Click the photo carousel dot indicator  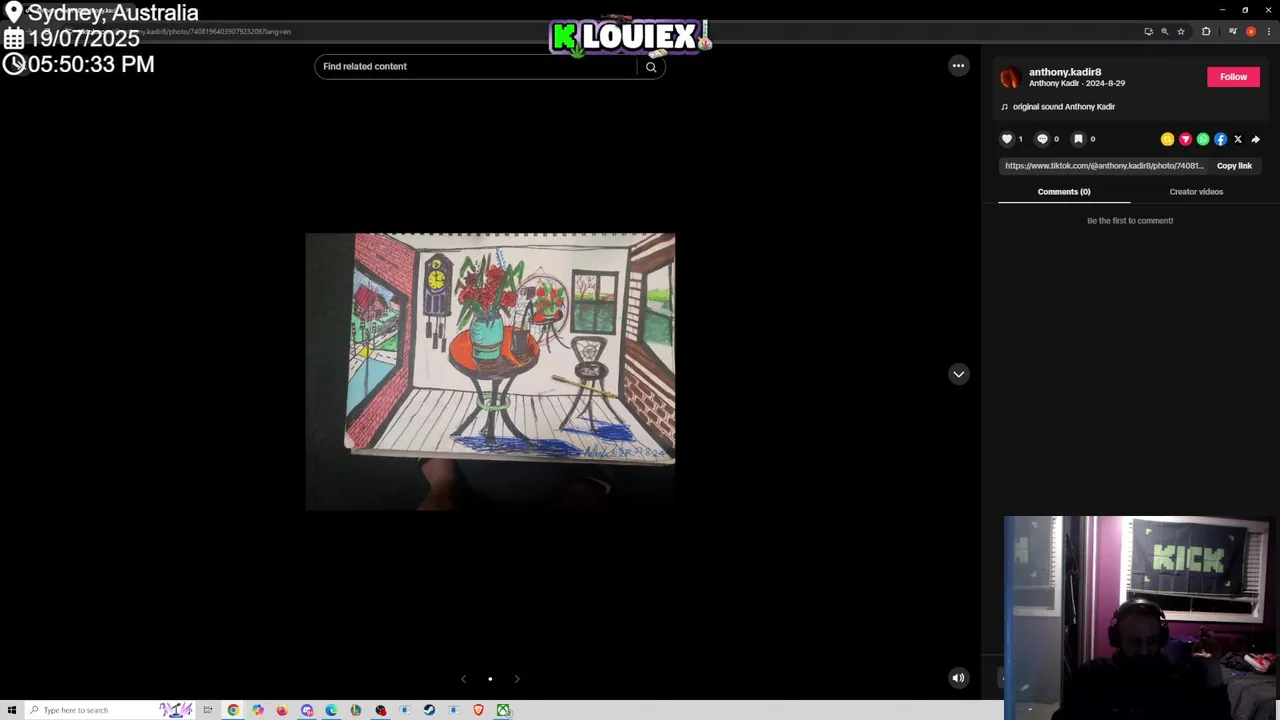point(490,679)
